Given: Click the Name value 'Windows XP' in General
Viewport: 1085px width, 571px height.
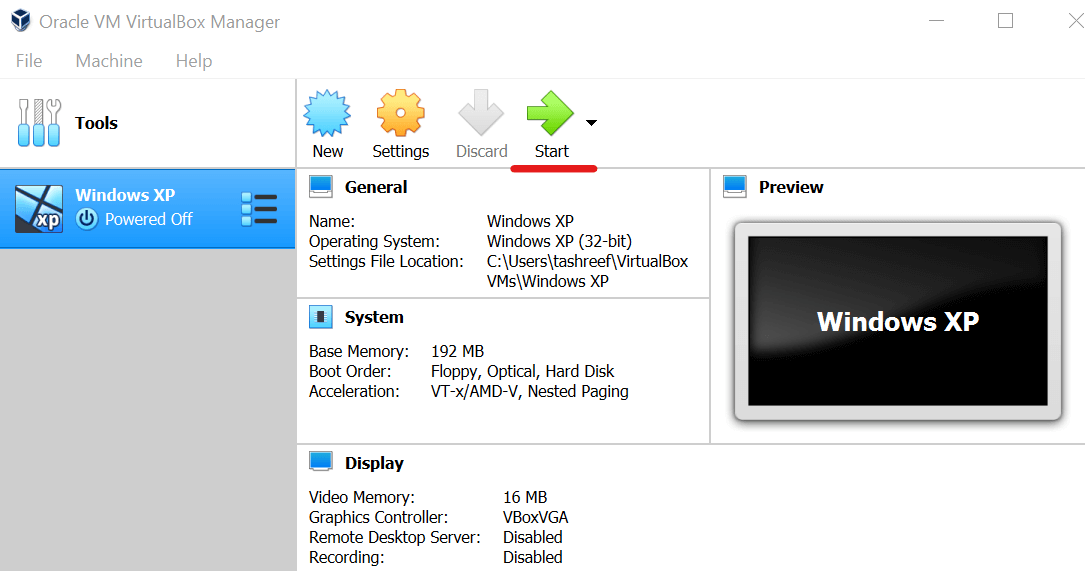Looking at the screenshot, I should click(530, 221).
